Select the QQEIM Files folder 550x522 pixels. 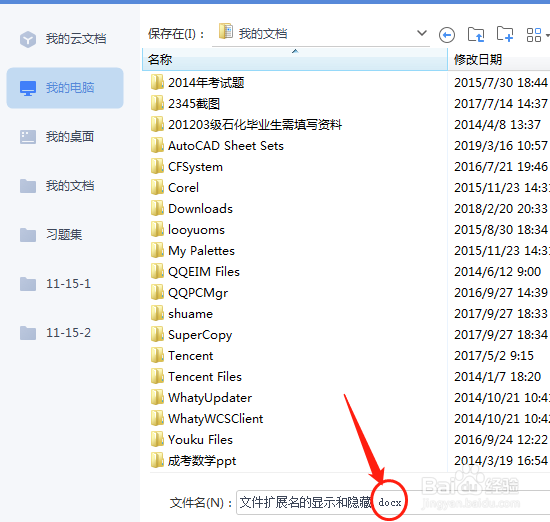195,272
